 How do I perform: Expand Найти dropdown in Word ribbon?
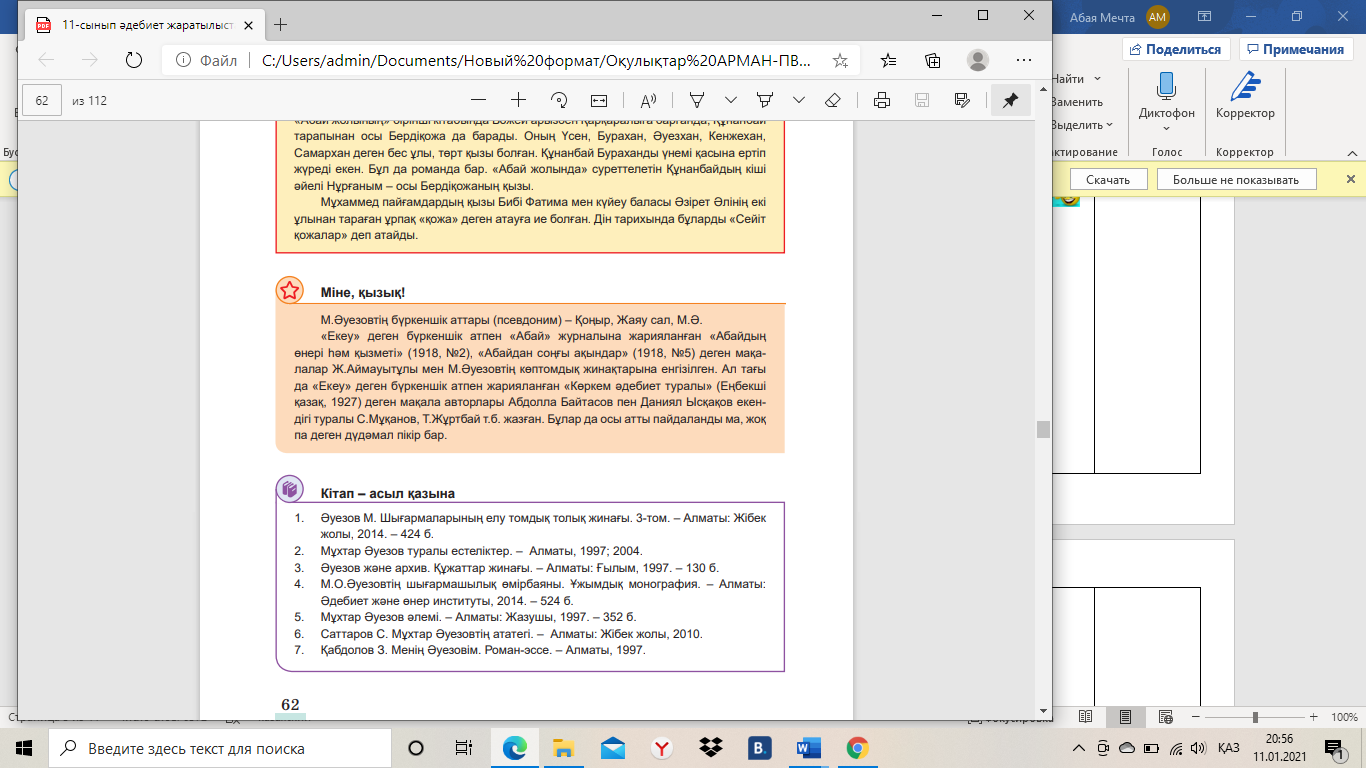(x=1097, y=79)
